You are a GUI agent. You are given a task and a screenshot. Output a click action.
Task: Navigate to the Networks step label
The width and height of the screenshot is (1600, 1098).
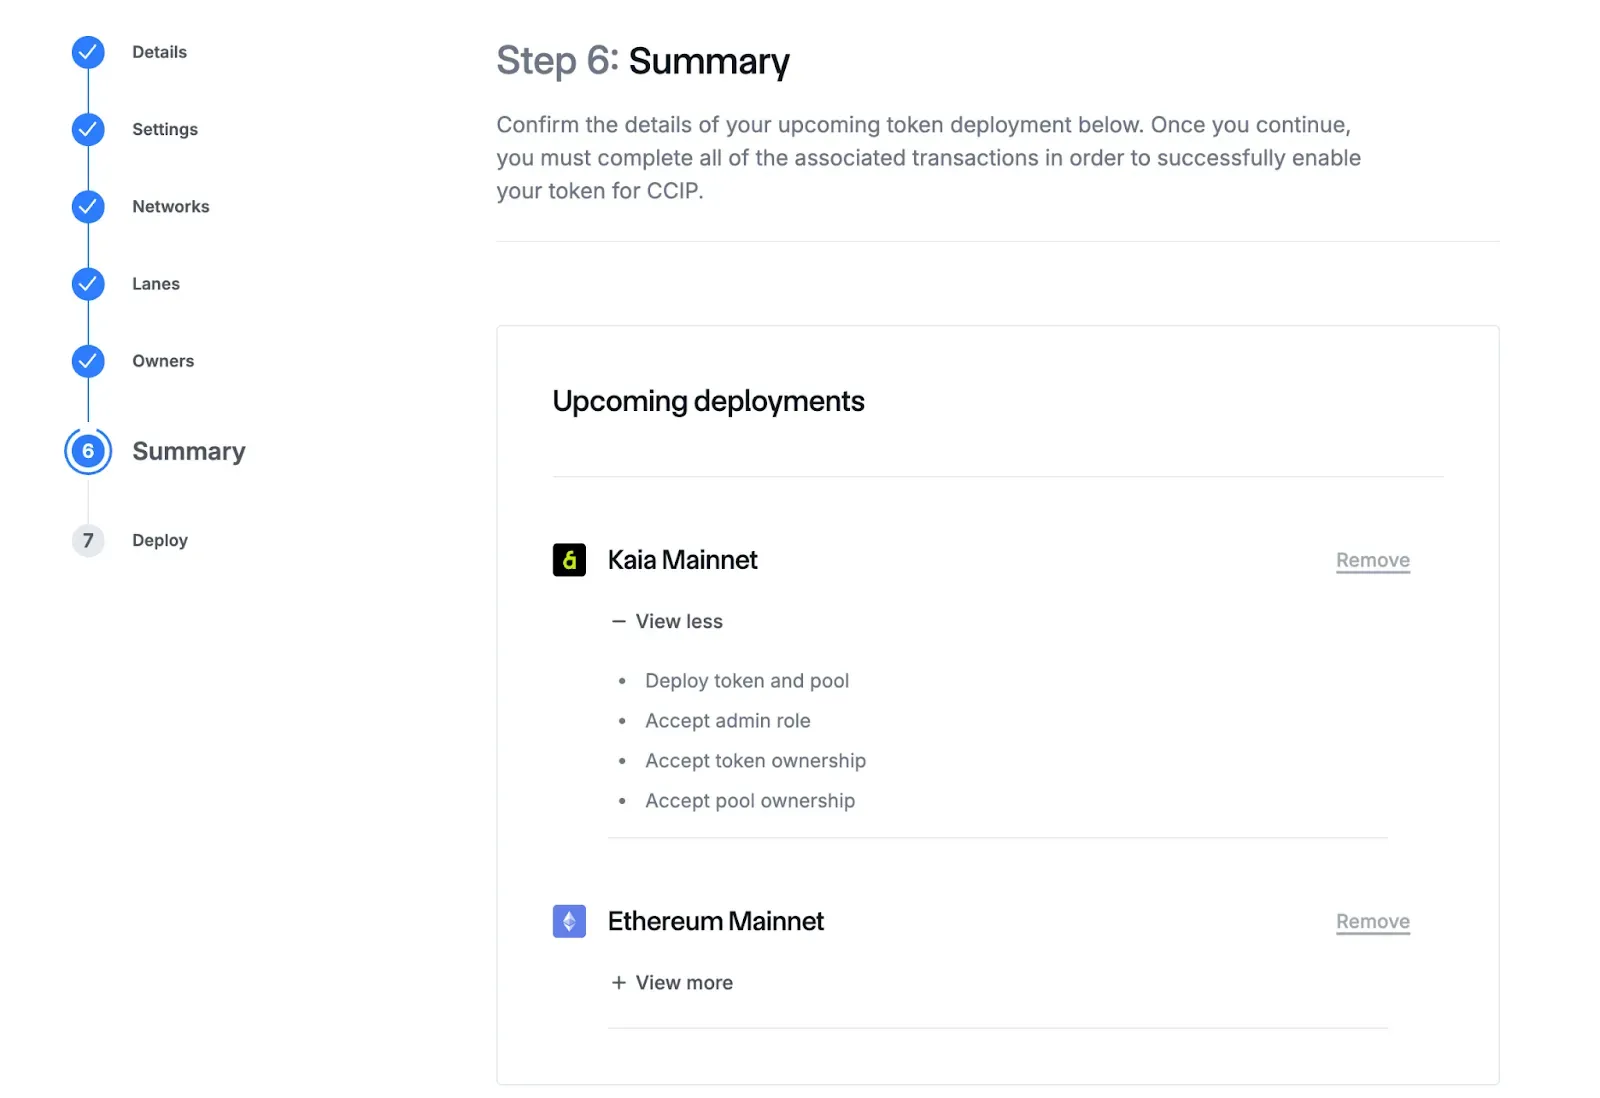171,207
